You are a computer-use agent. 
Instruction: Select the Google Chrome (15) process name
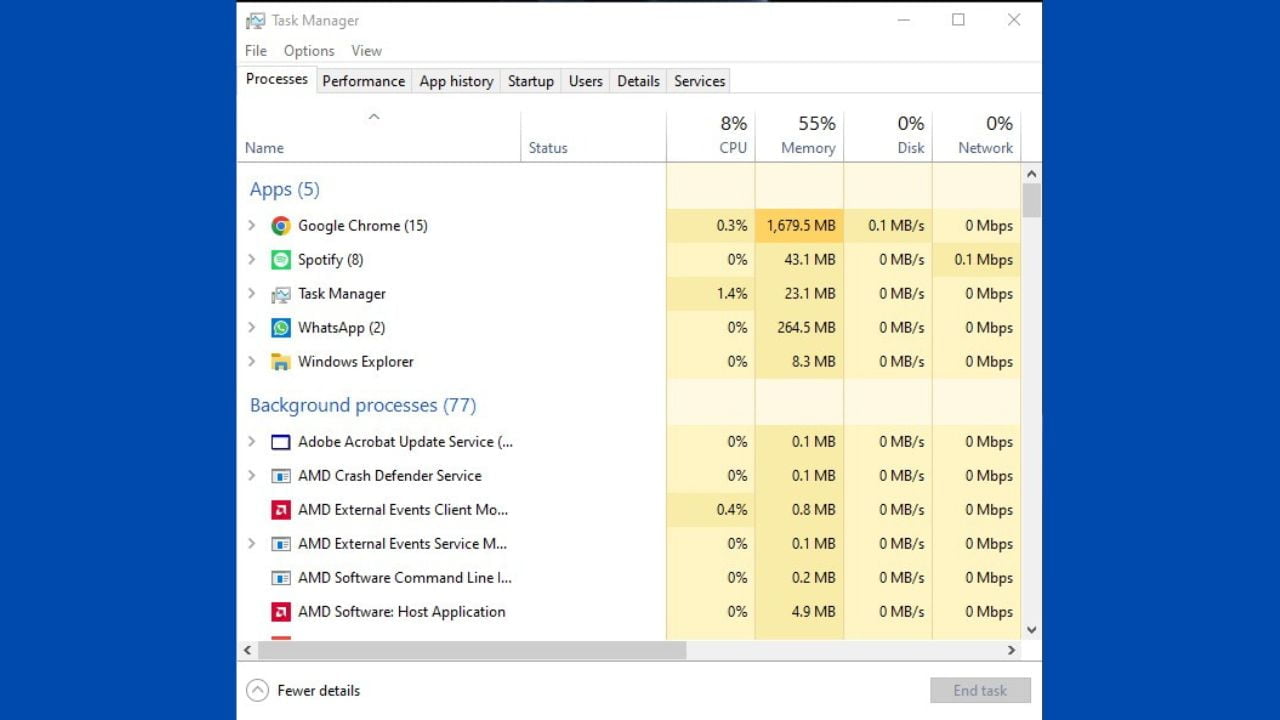(363, 226)
